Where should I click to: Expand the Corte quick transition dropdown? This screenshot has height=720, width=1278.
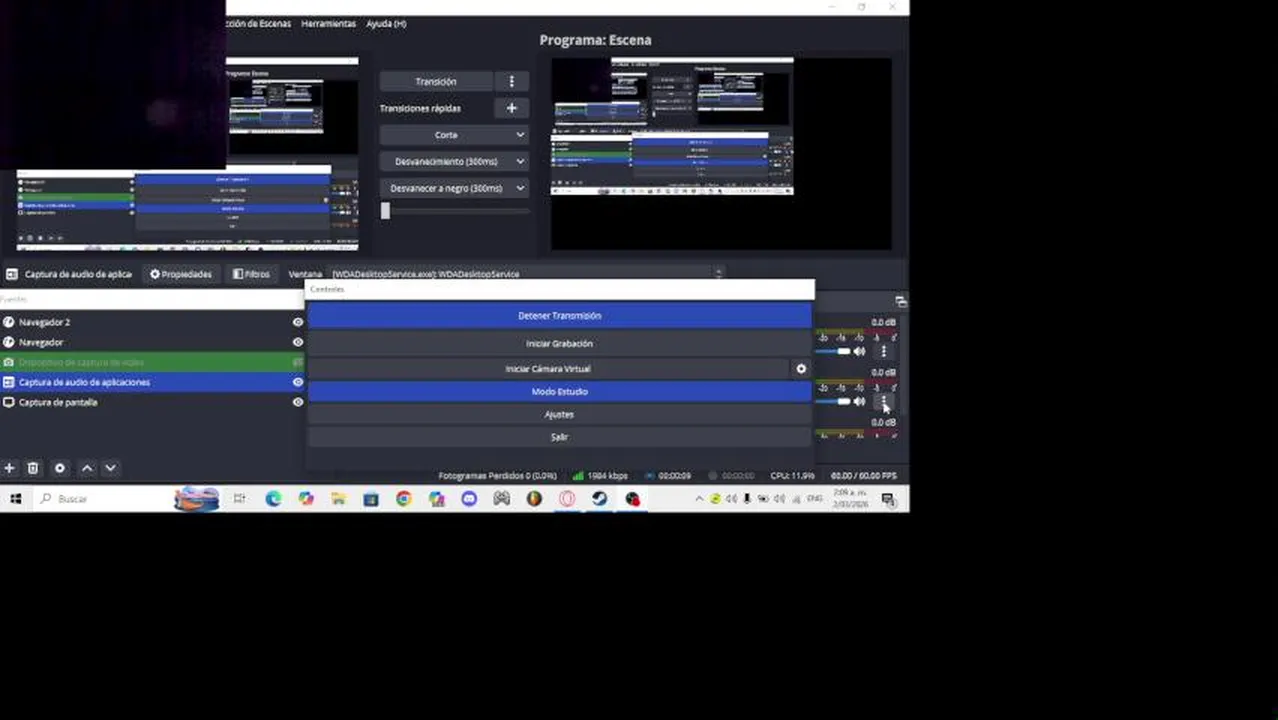tap(453, 135)
